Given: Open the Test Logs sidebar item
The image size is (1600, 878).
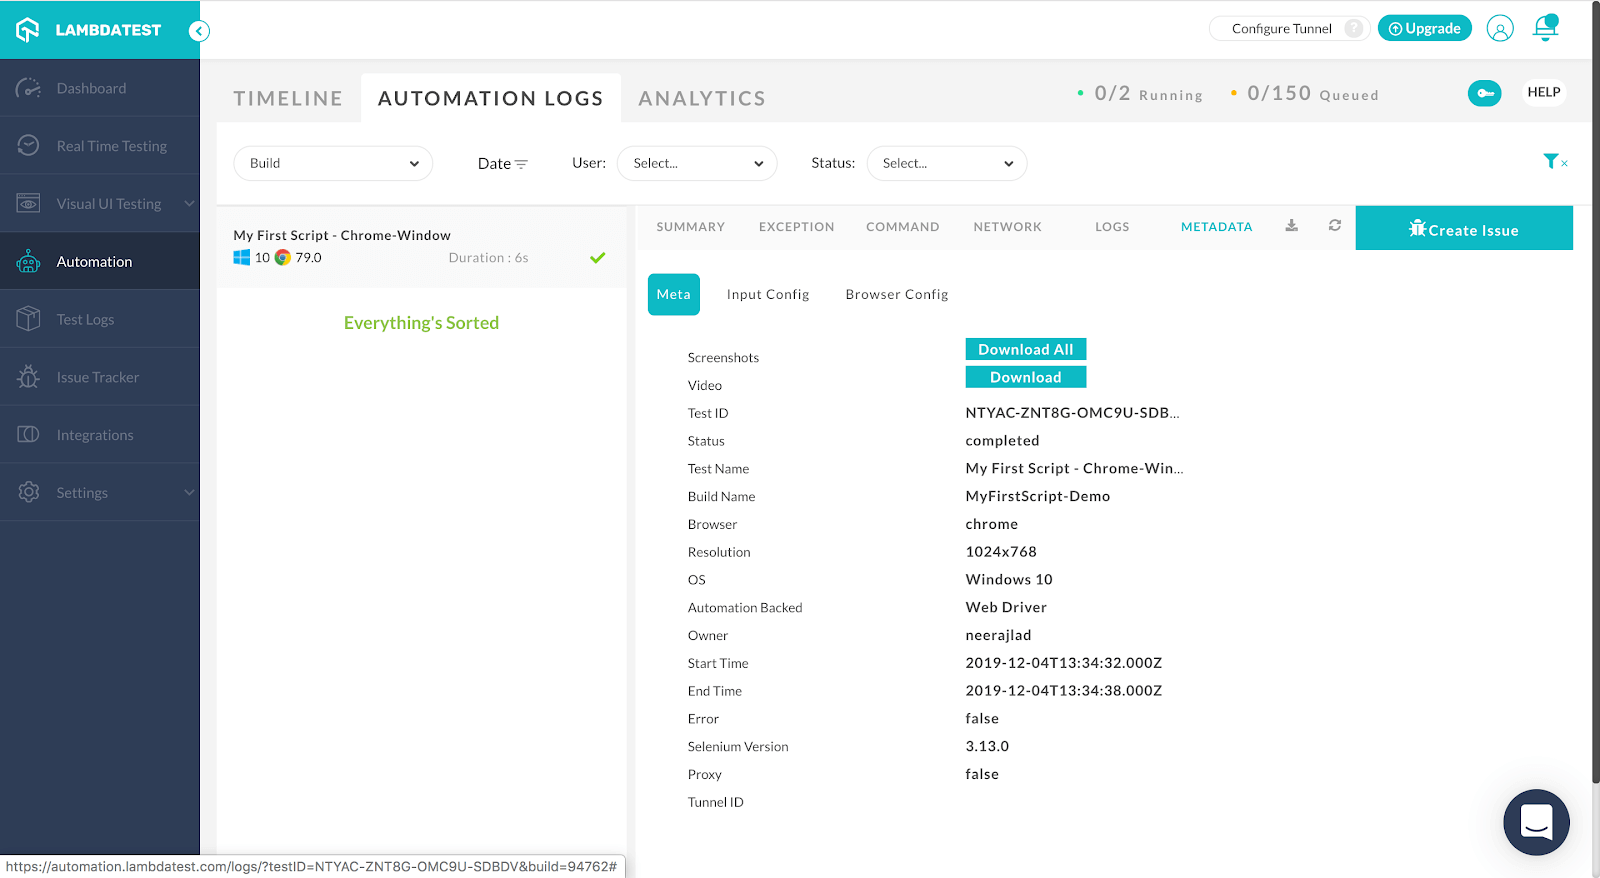Looking at the screenshot, I should (100, 319).
